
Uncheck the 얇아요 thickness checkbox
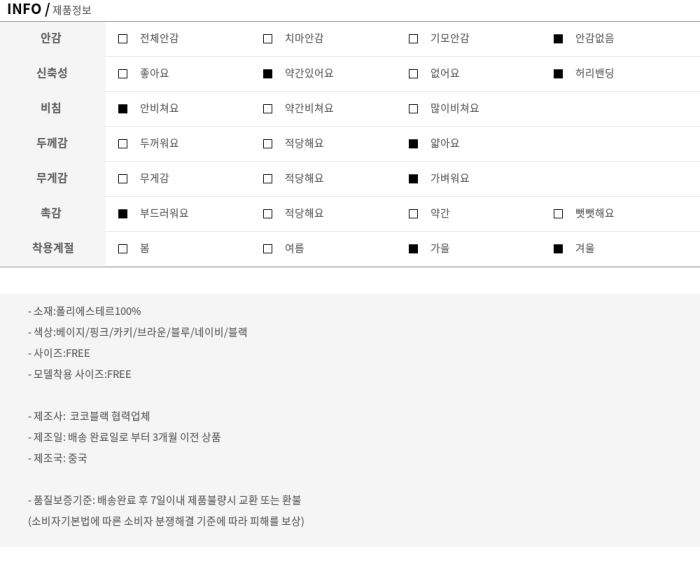click(x=413, y=144)
